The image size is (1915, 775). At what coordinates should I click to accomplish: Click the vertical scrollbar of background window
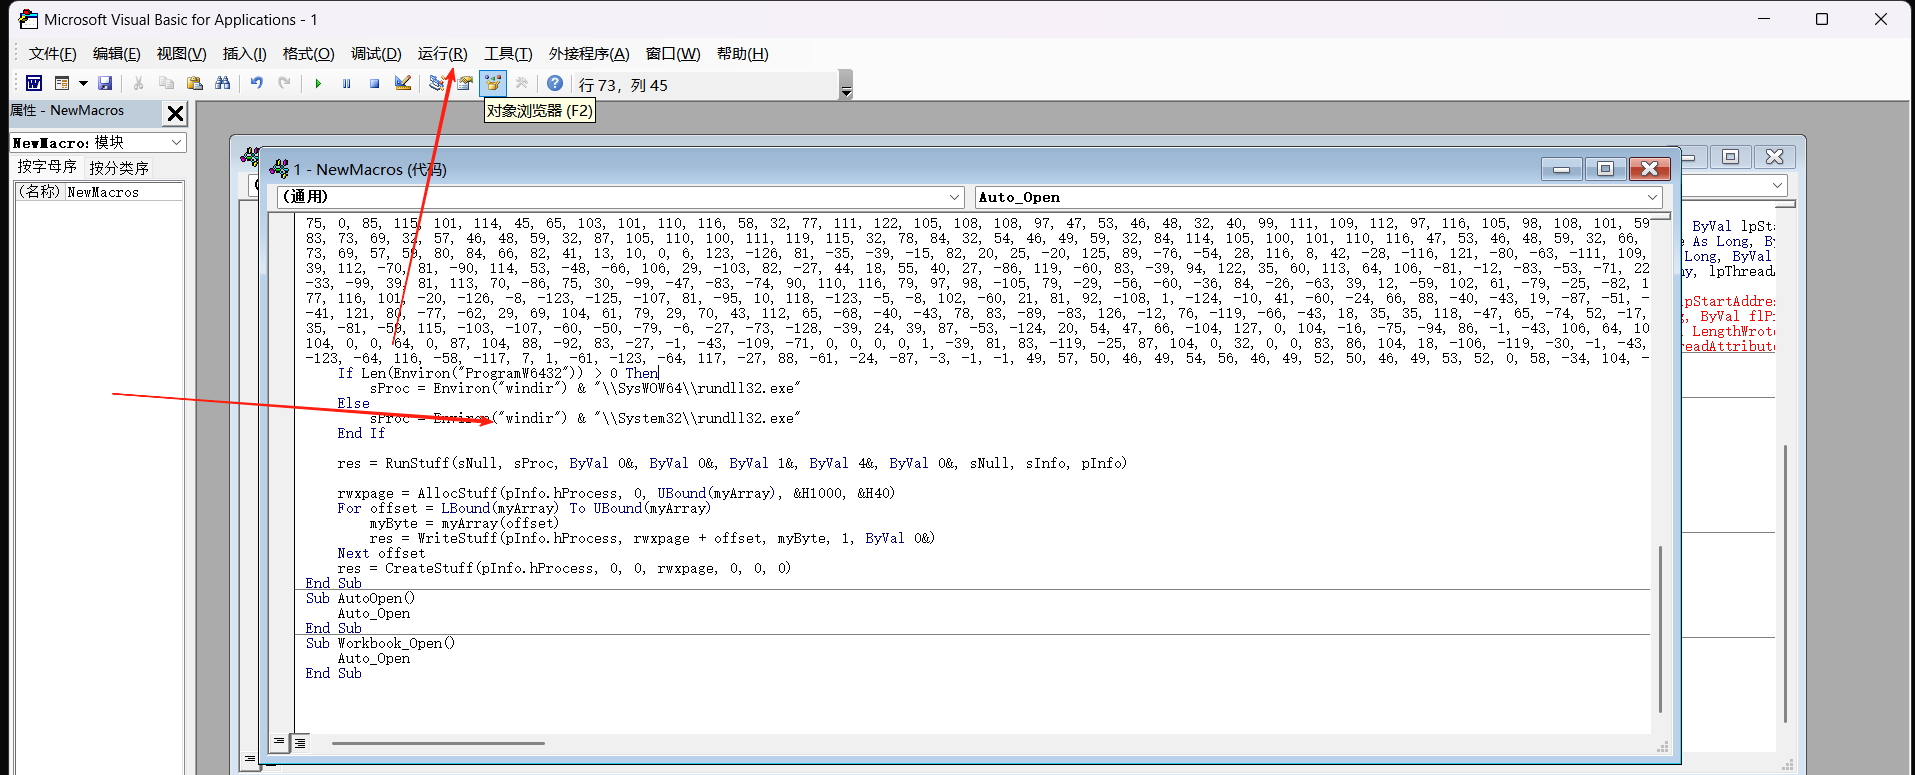click(x=1785, y=584)
